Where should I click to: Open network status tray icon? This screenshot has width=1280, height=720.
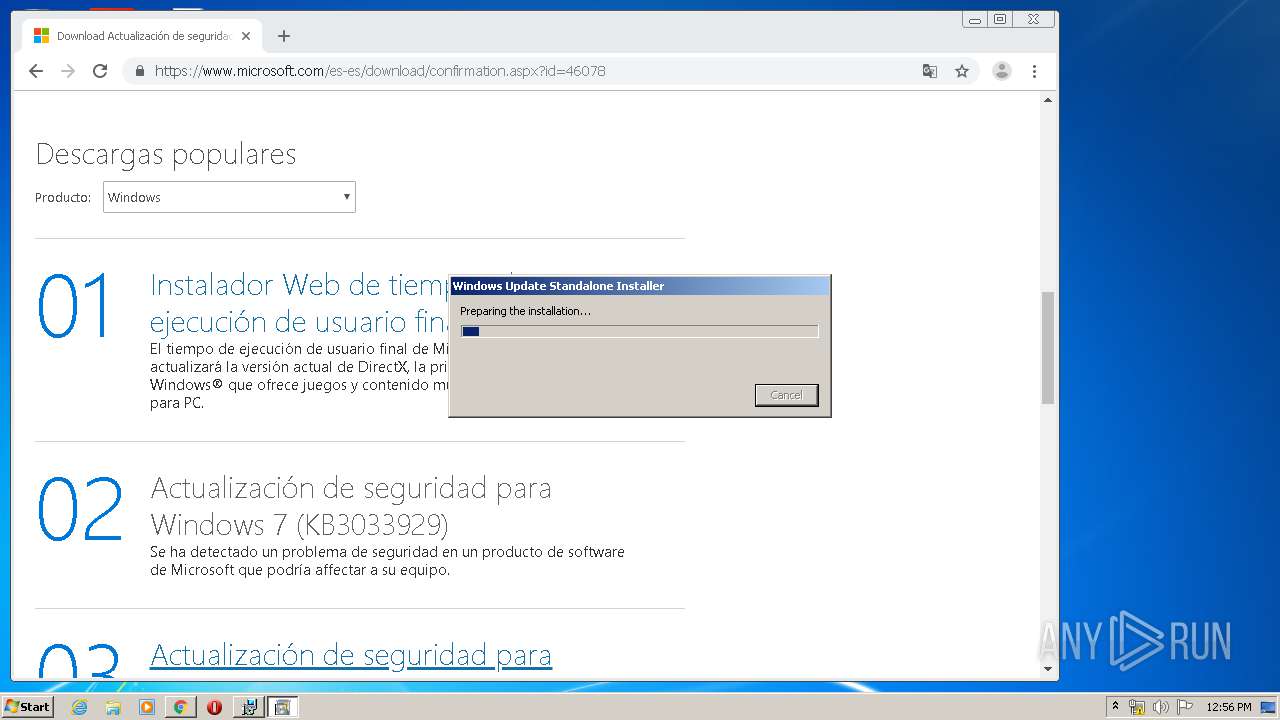pos(1137,707)
